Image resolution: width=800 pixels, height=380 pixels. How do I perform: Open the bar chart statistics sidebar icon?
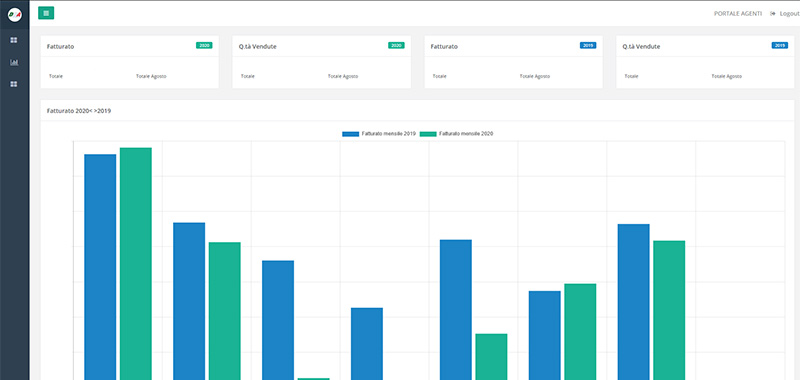pyautogui.click(x=14, y=62)
